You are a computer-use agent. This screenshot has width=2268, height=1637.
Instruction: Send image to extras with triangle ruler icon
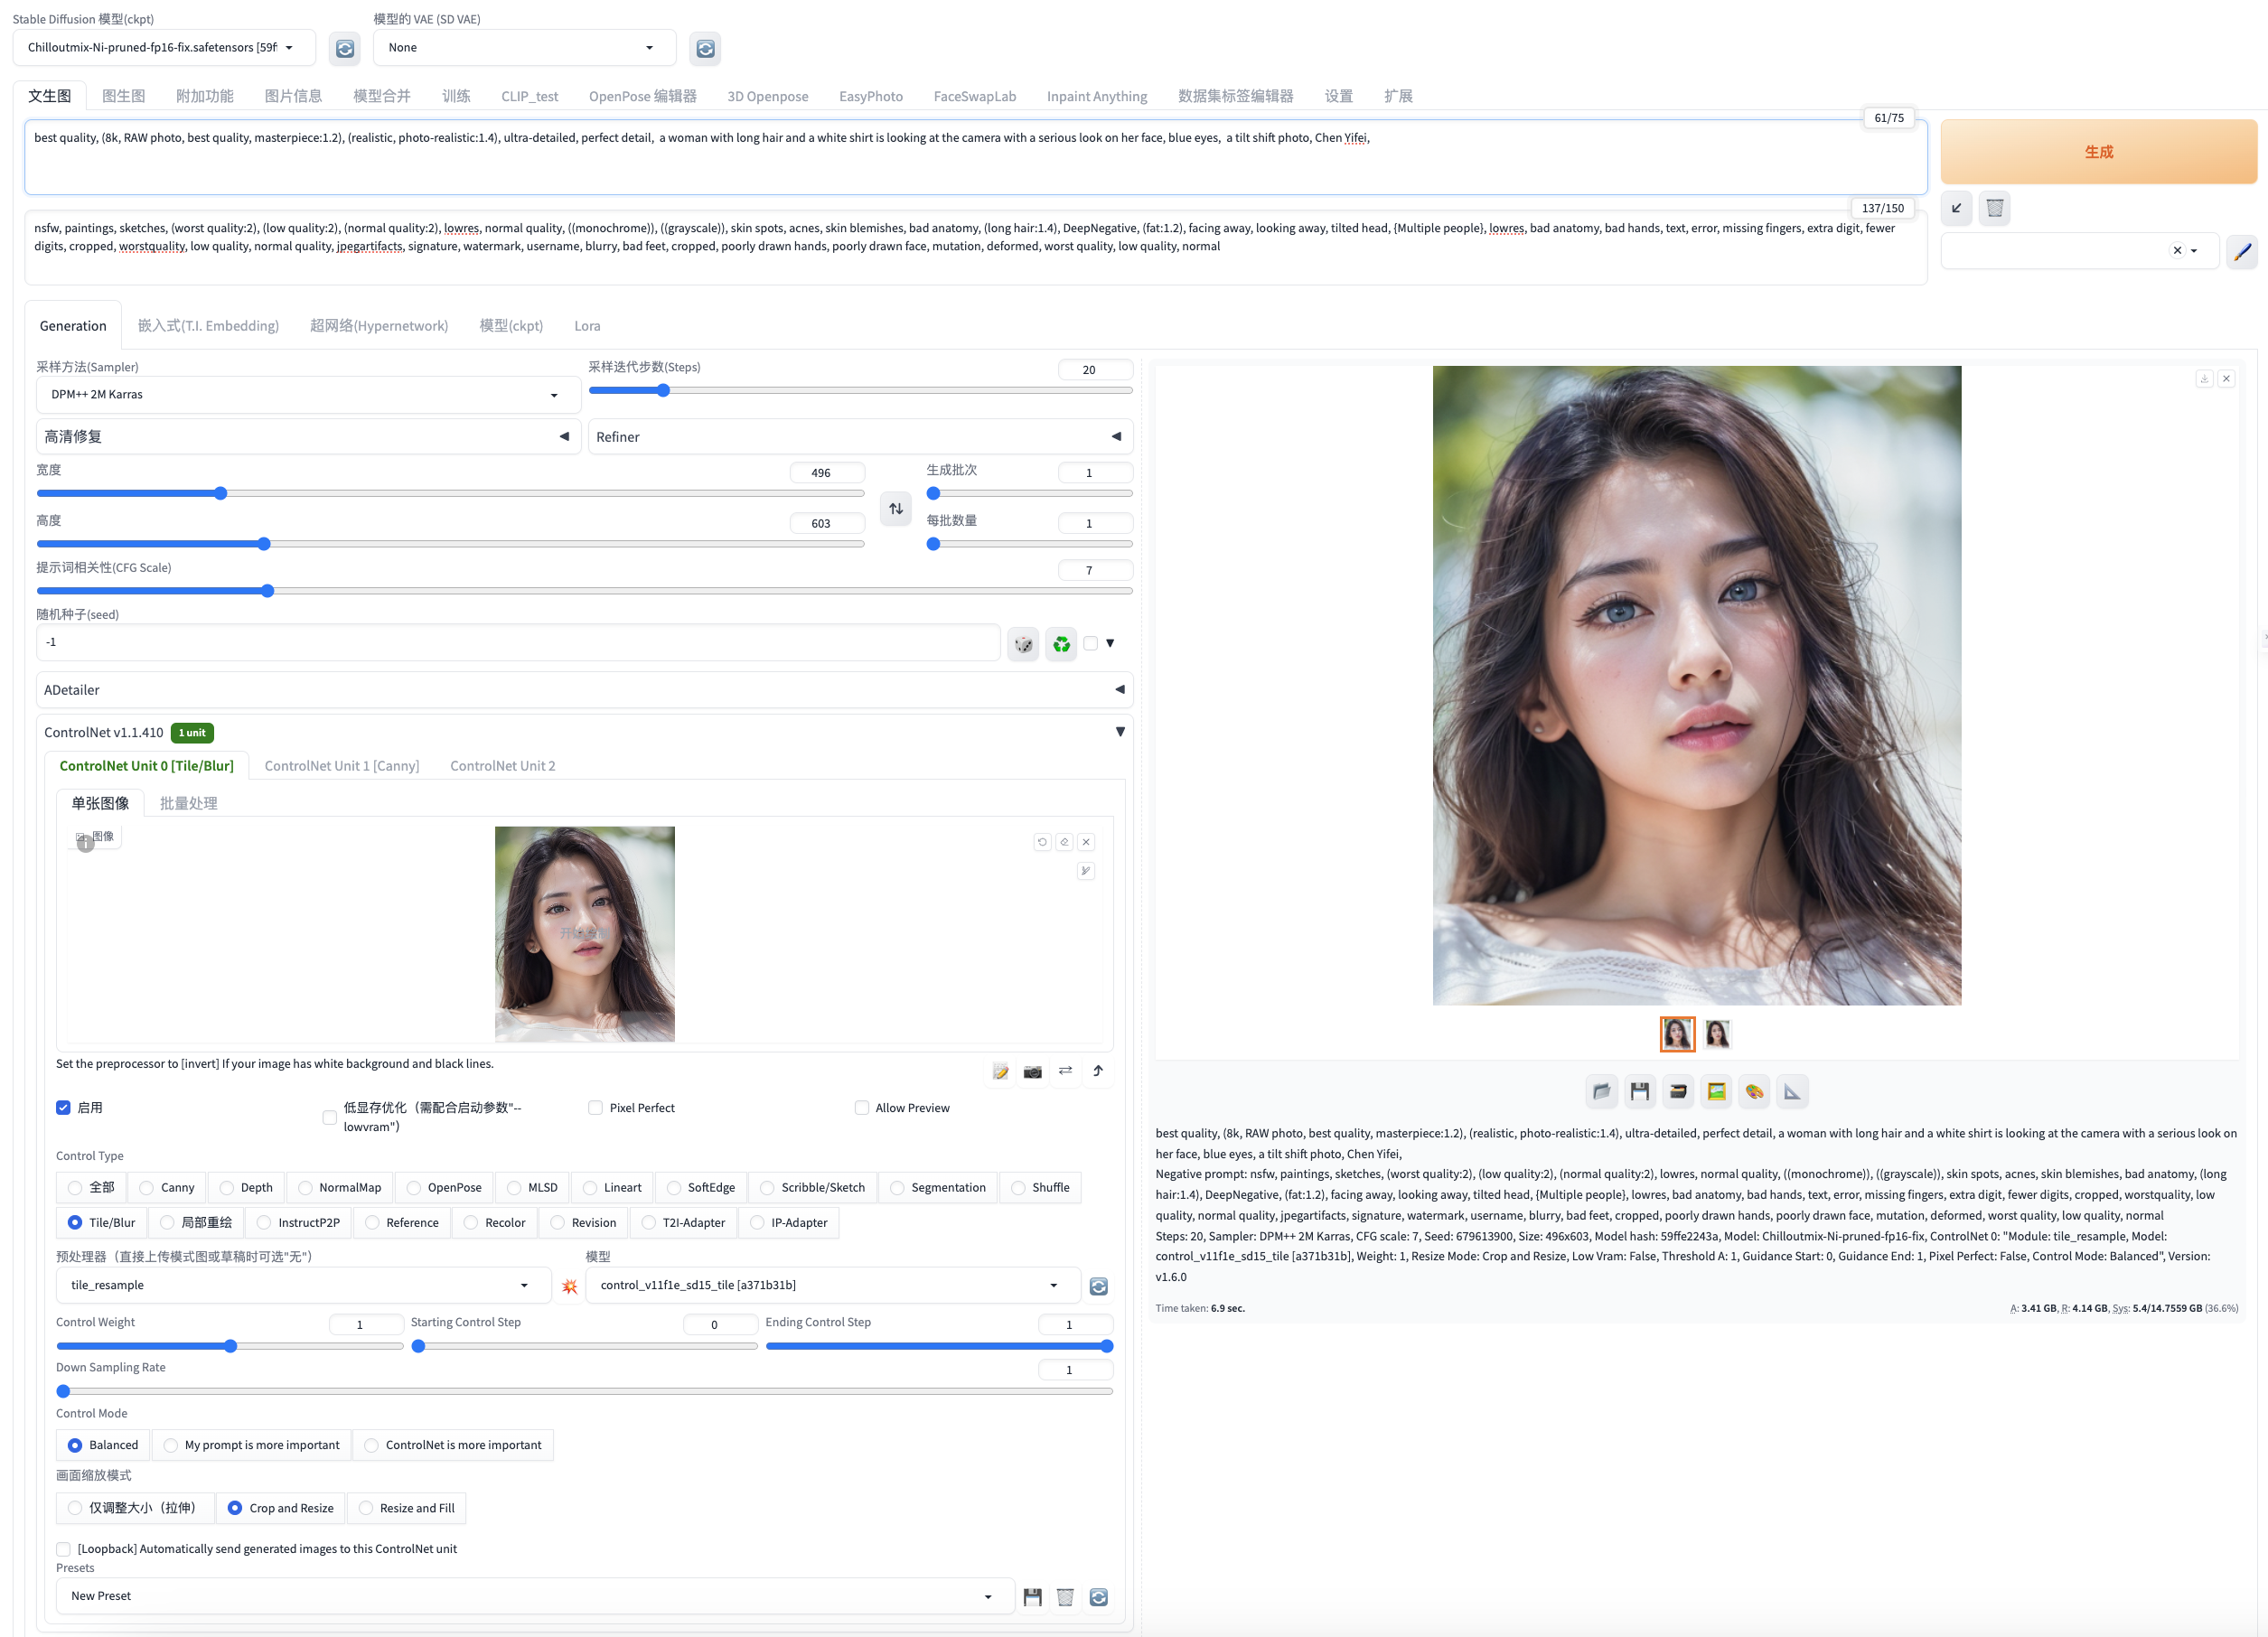coord(1792,1091)
